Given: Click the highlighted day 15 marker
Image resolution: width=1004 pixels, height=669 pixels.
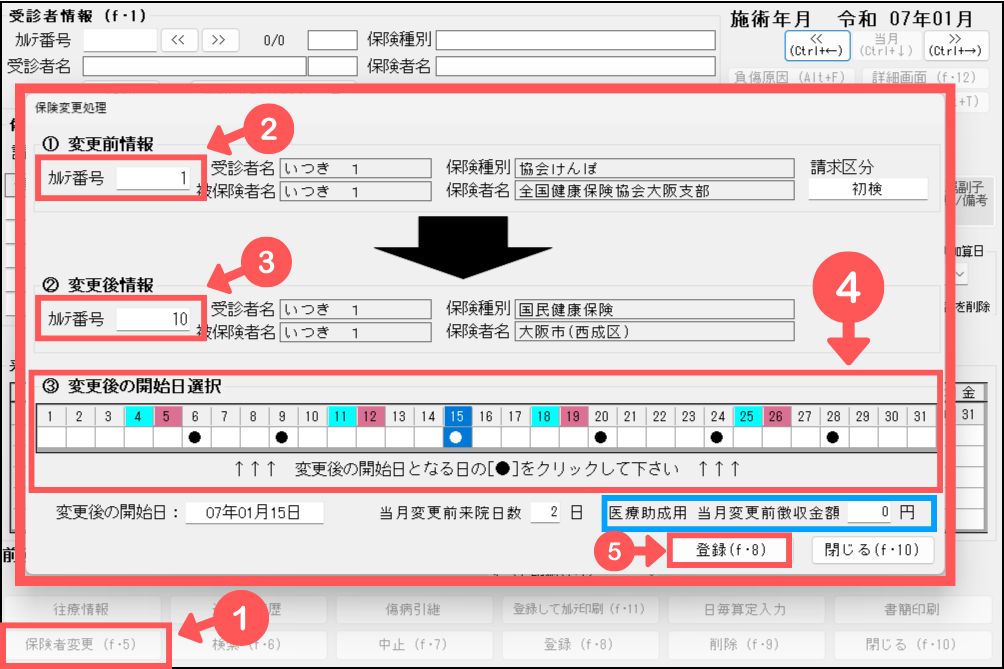Looking at the screenshot, I should click(x=456, y=437).
